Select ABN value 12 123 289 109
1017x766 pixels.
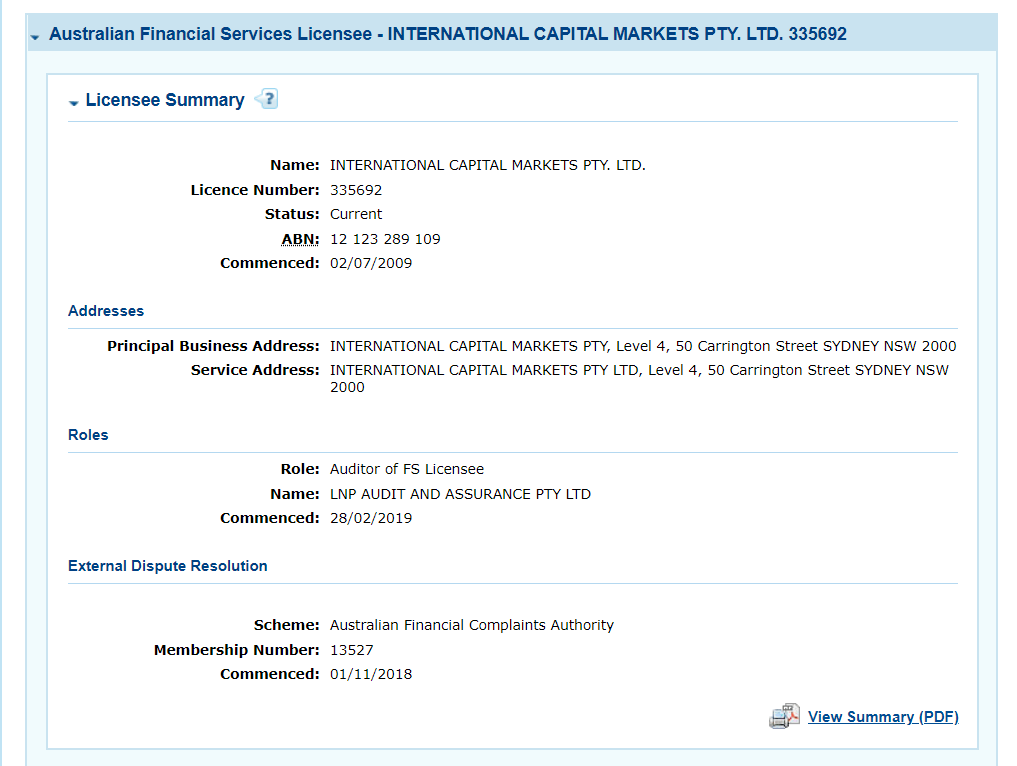click(385, 239)
